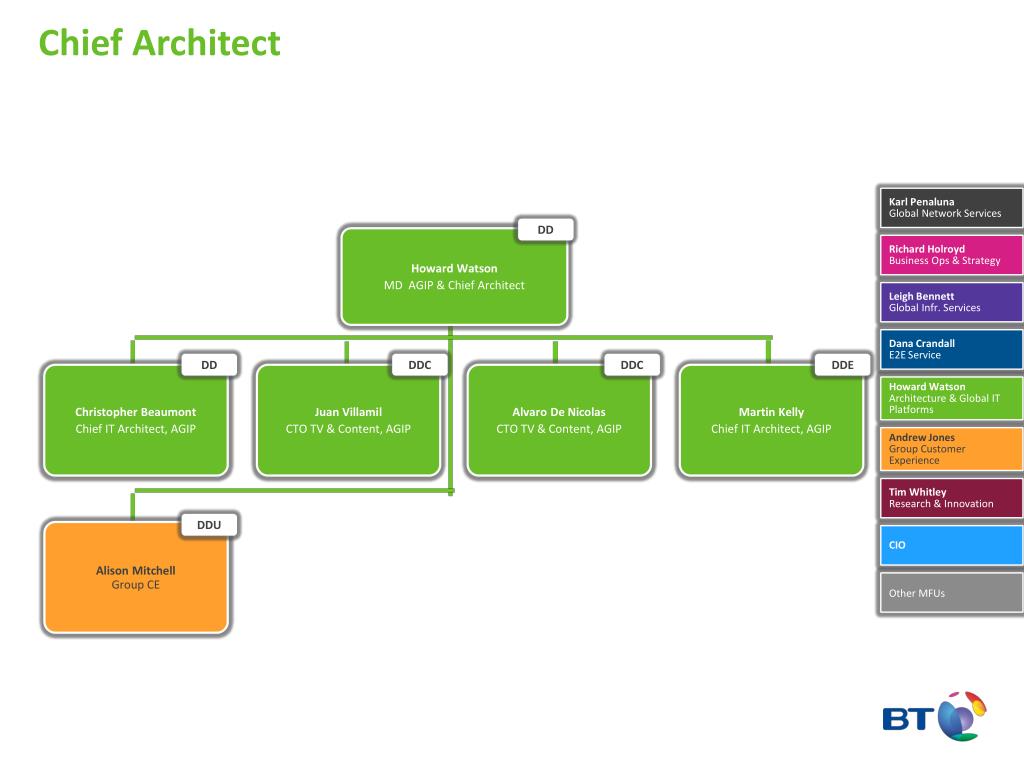Click the Chief Architect title
1024x768 pixels.
pyautogui.click(x=159, y=43)
